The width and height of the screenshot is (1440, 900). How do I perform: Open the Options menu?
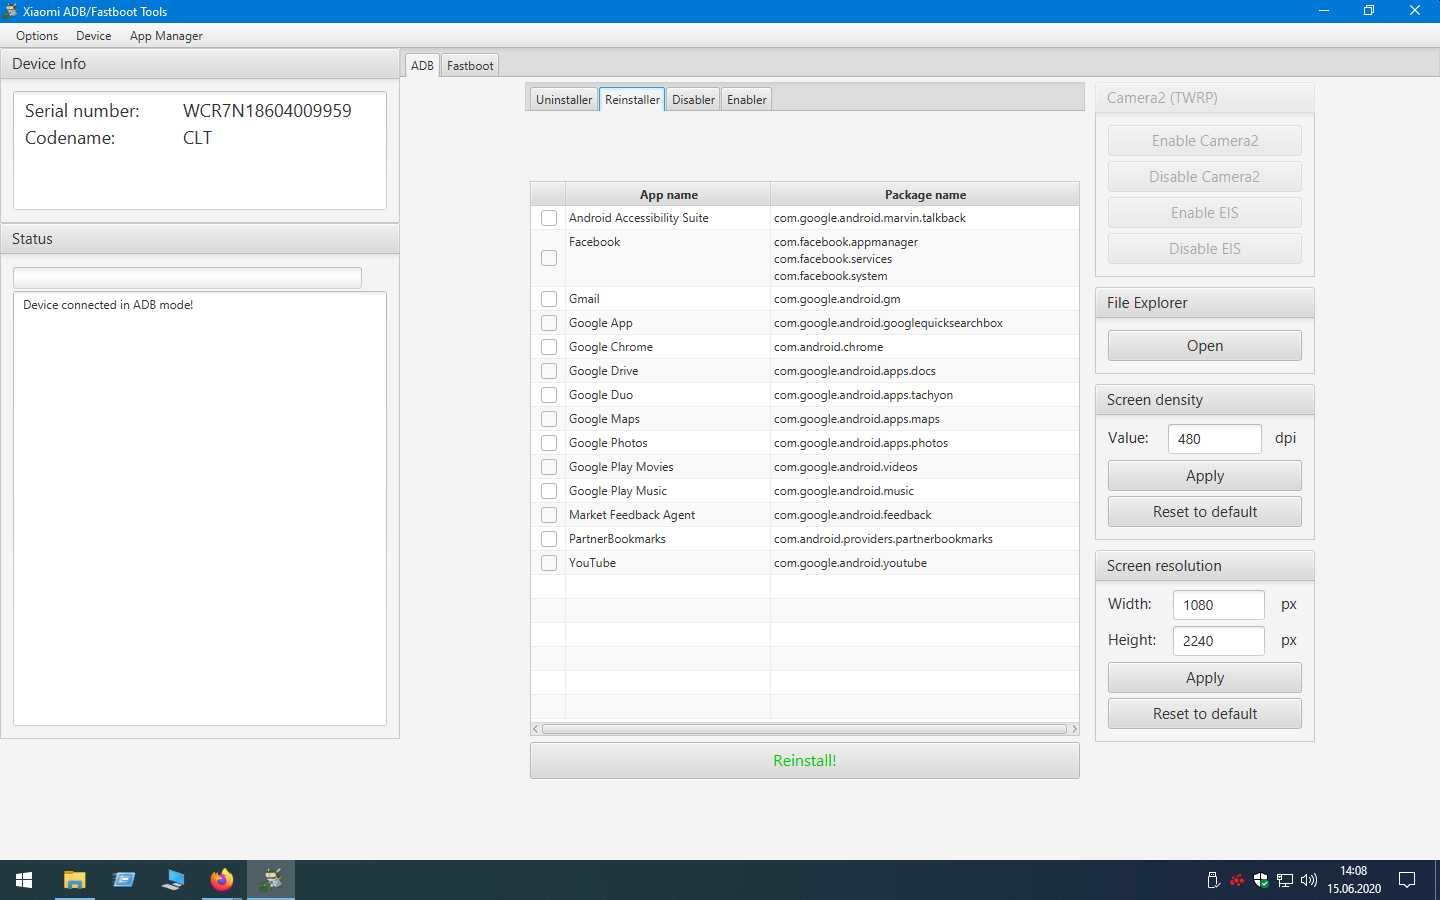[x=37, y=36]
